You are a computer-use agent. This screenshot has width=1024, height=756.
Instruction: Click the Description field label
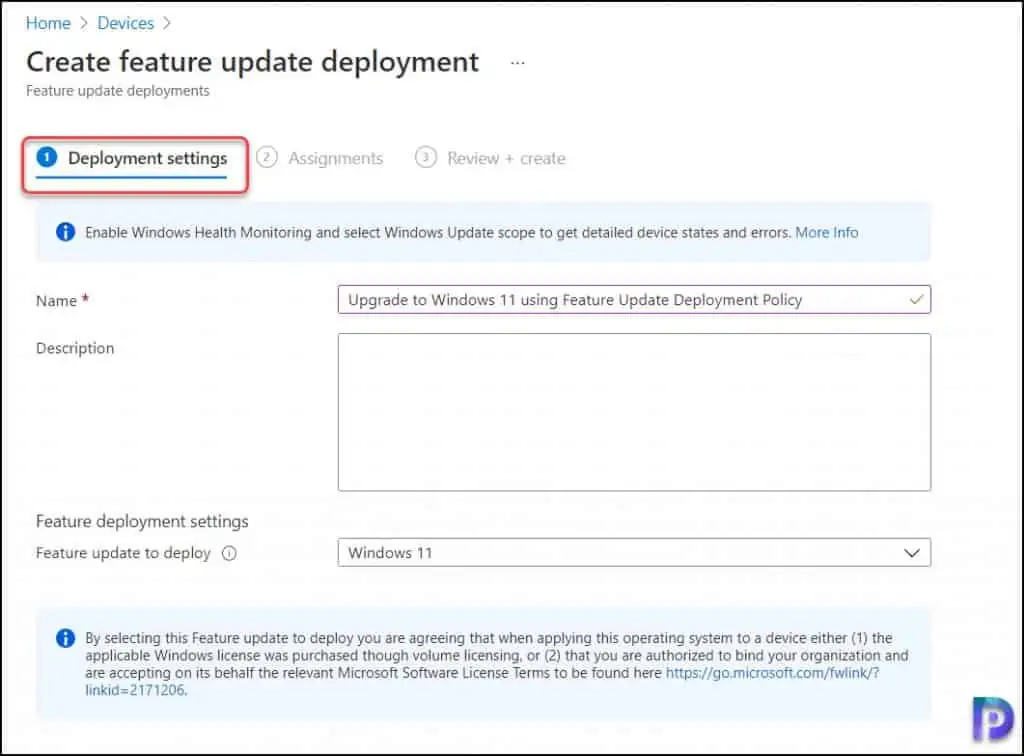coord(75,348)
